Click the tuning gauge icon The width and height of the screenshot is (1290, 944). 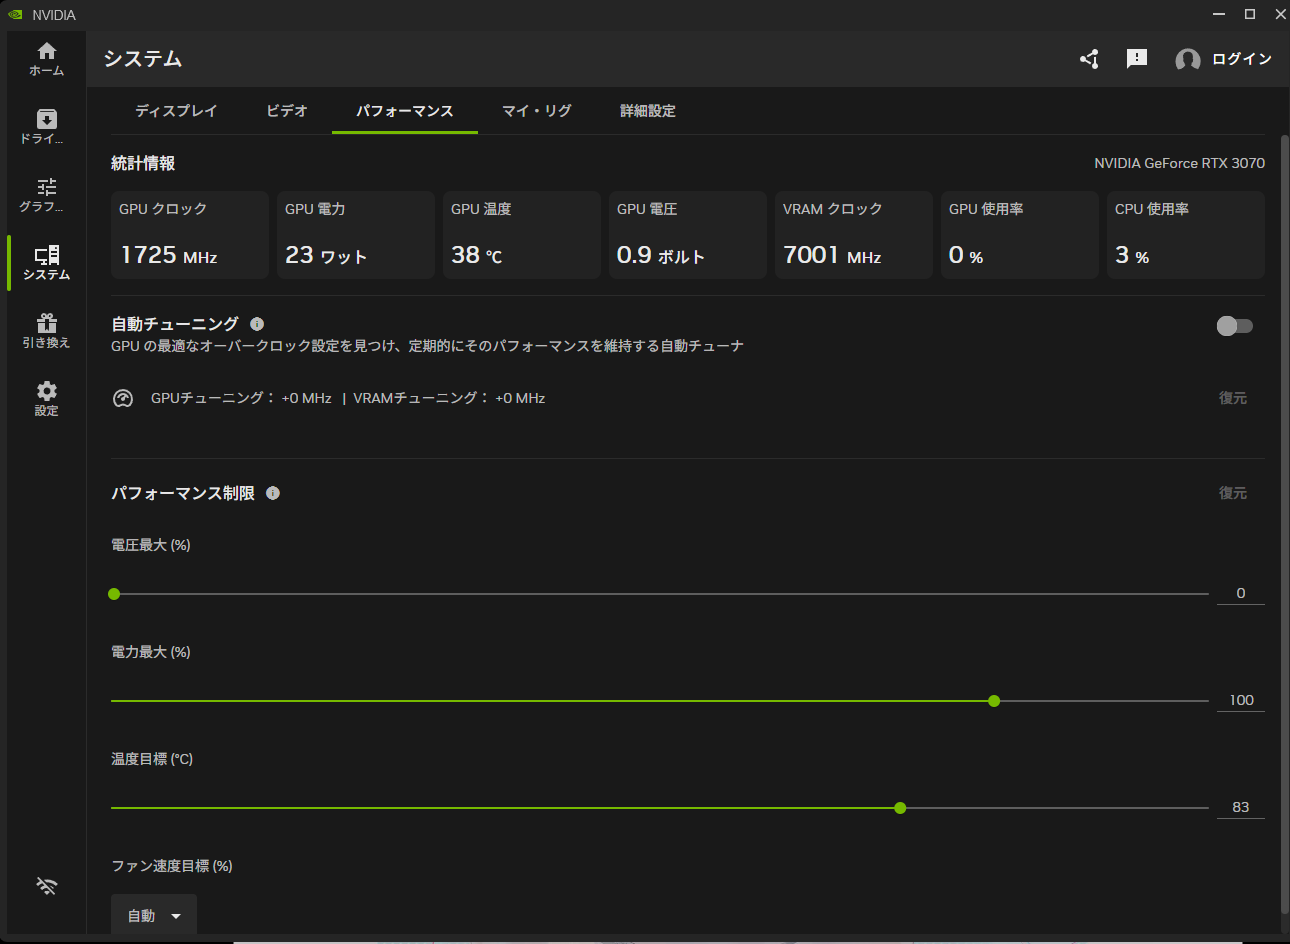click(x=123, y=398)
